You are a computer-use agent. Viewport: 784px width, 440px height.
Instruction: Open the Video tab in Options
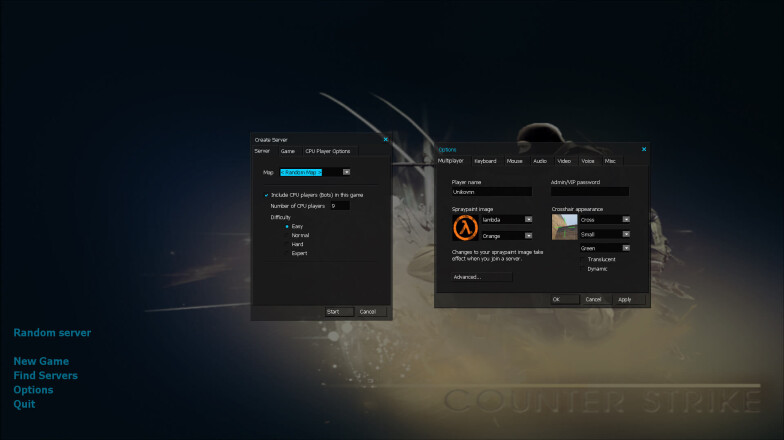pyautogui.click(x=564, y=161)
